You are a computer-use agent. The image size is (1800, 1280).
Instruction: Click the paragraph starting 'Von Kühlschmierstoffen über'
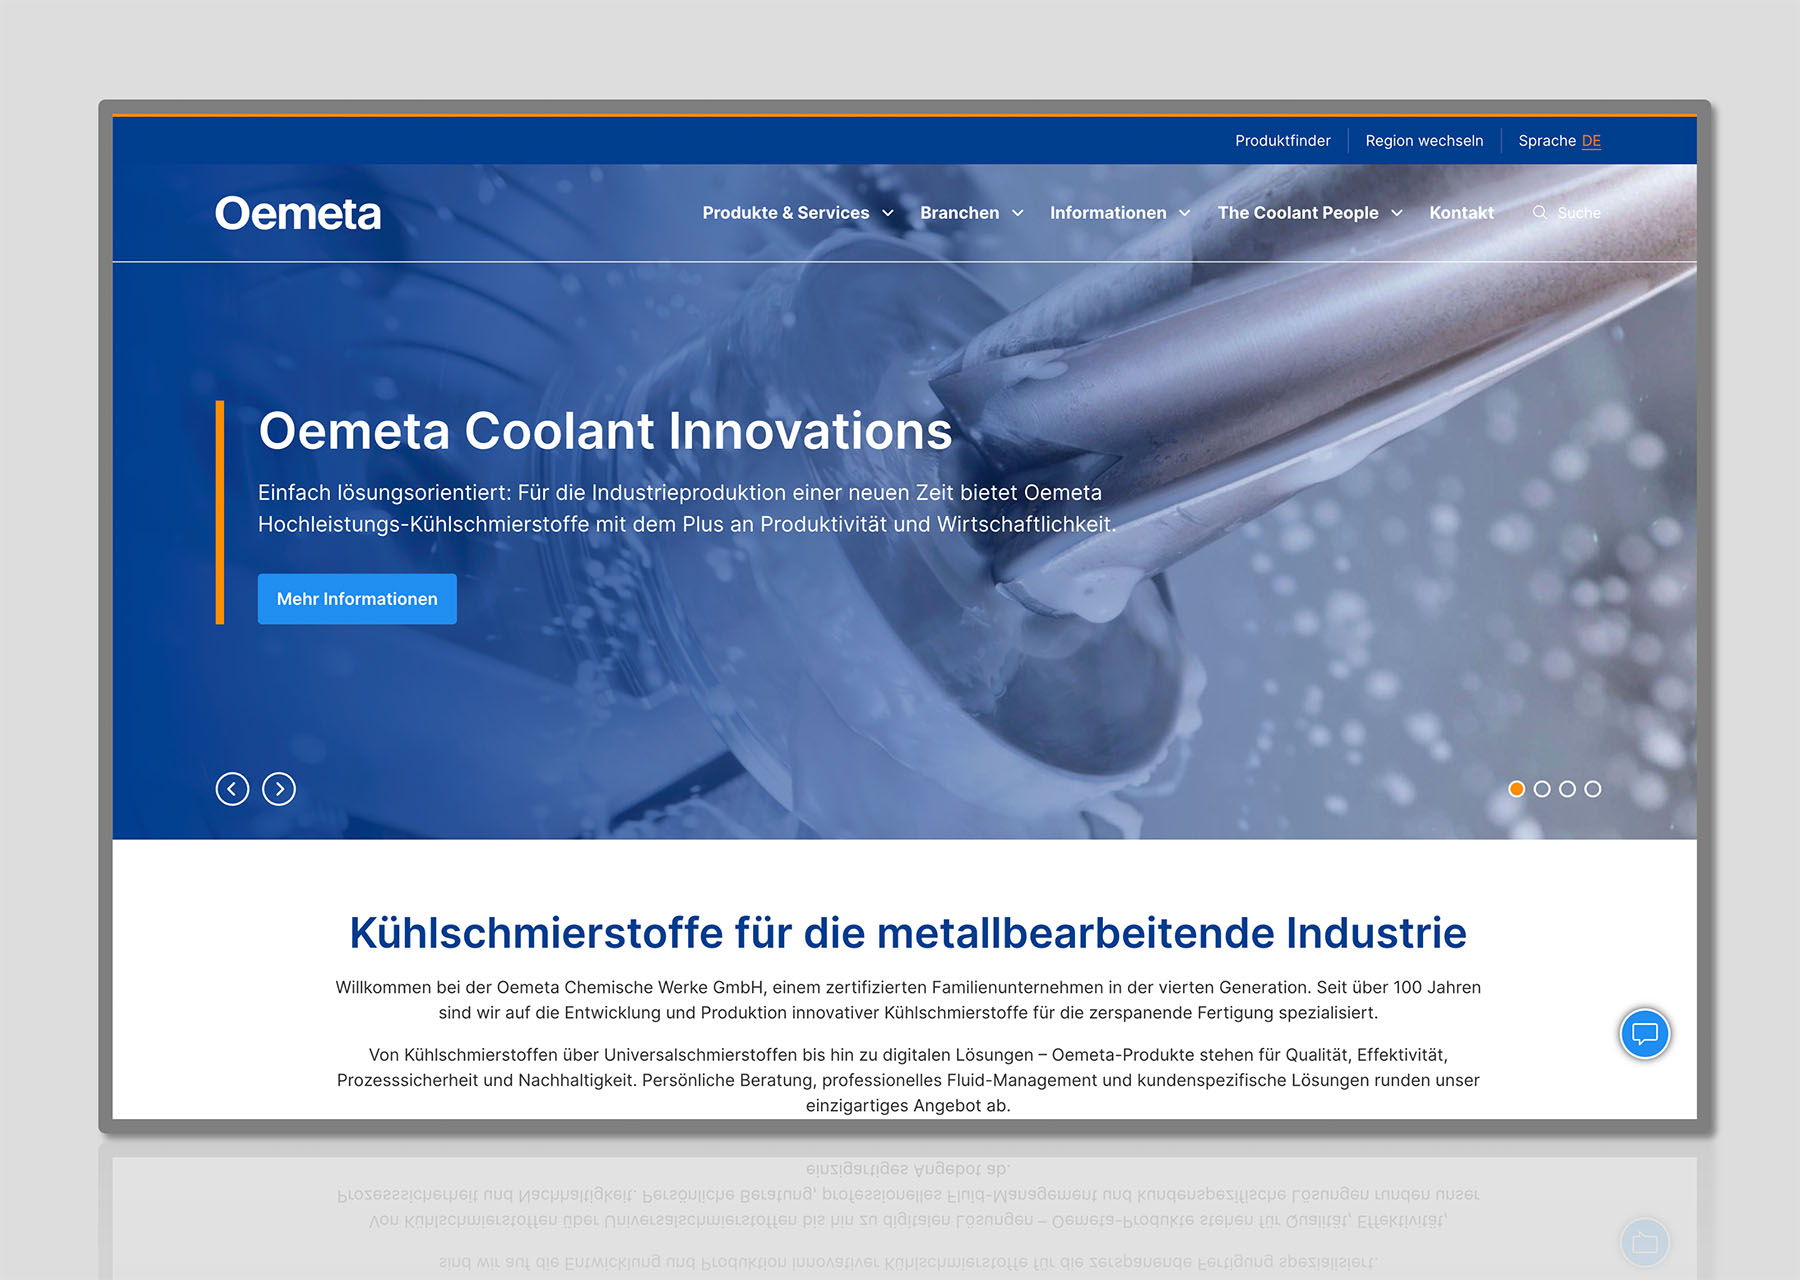[x=907, y=1080]
